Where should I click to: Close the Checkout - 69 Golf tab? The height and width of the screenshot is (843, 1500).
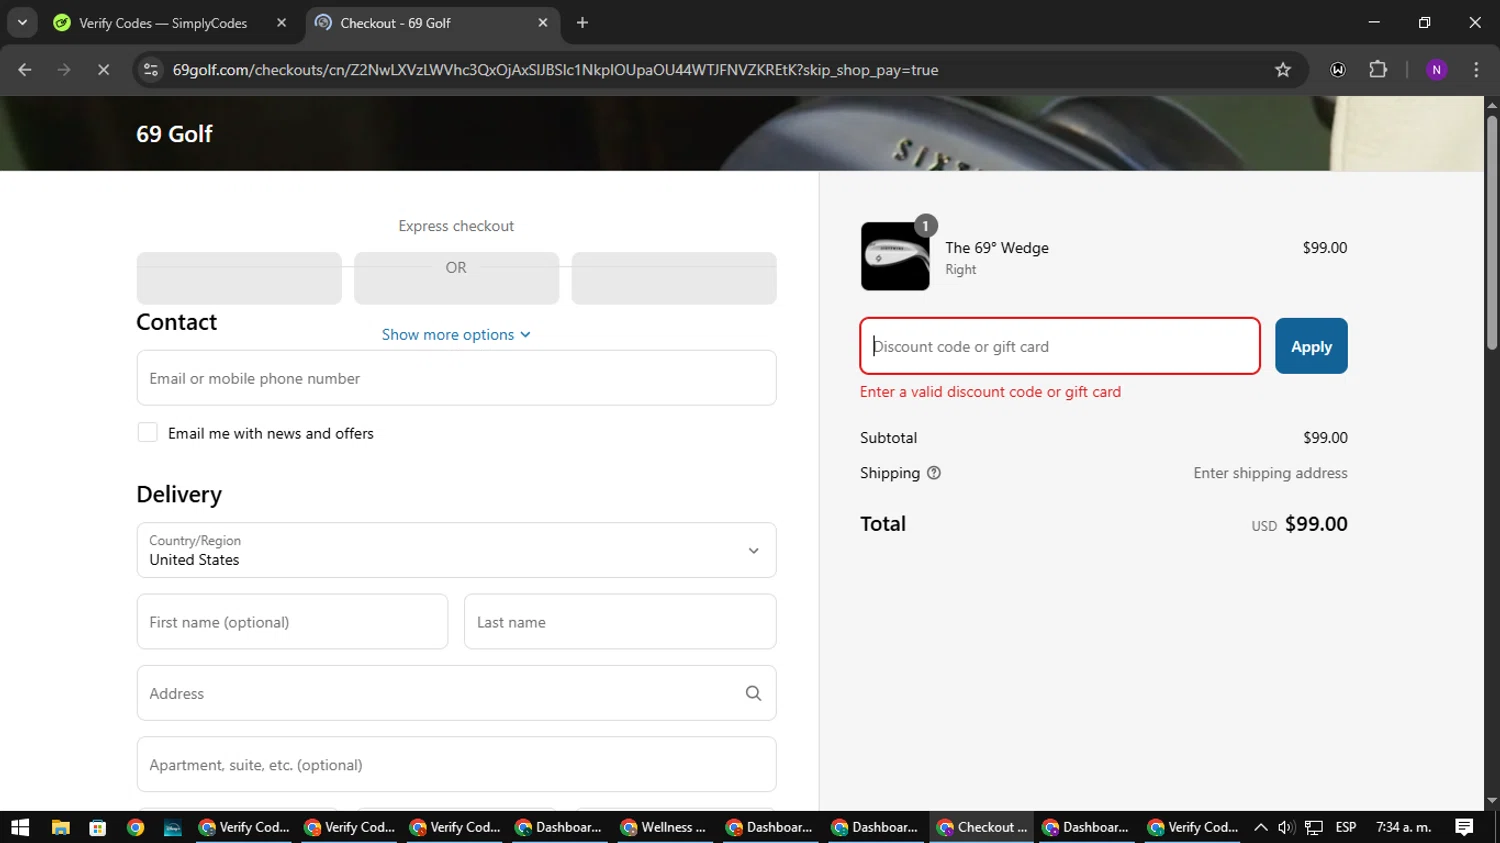[543, 23]
